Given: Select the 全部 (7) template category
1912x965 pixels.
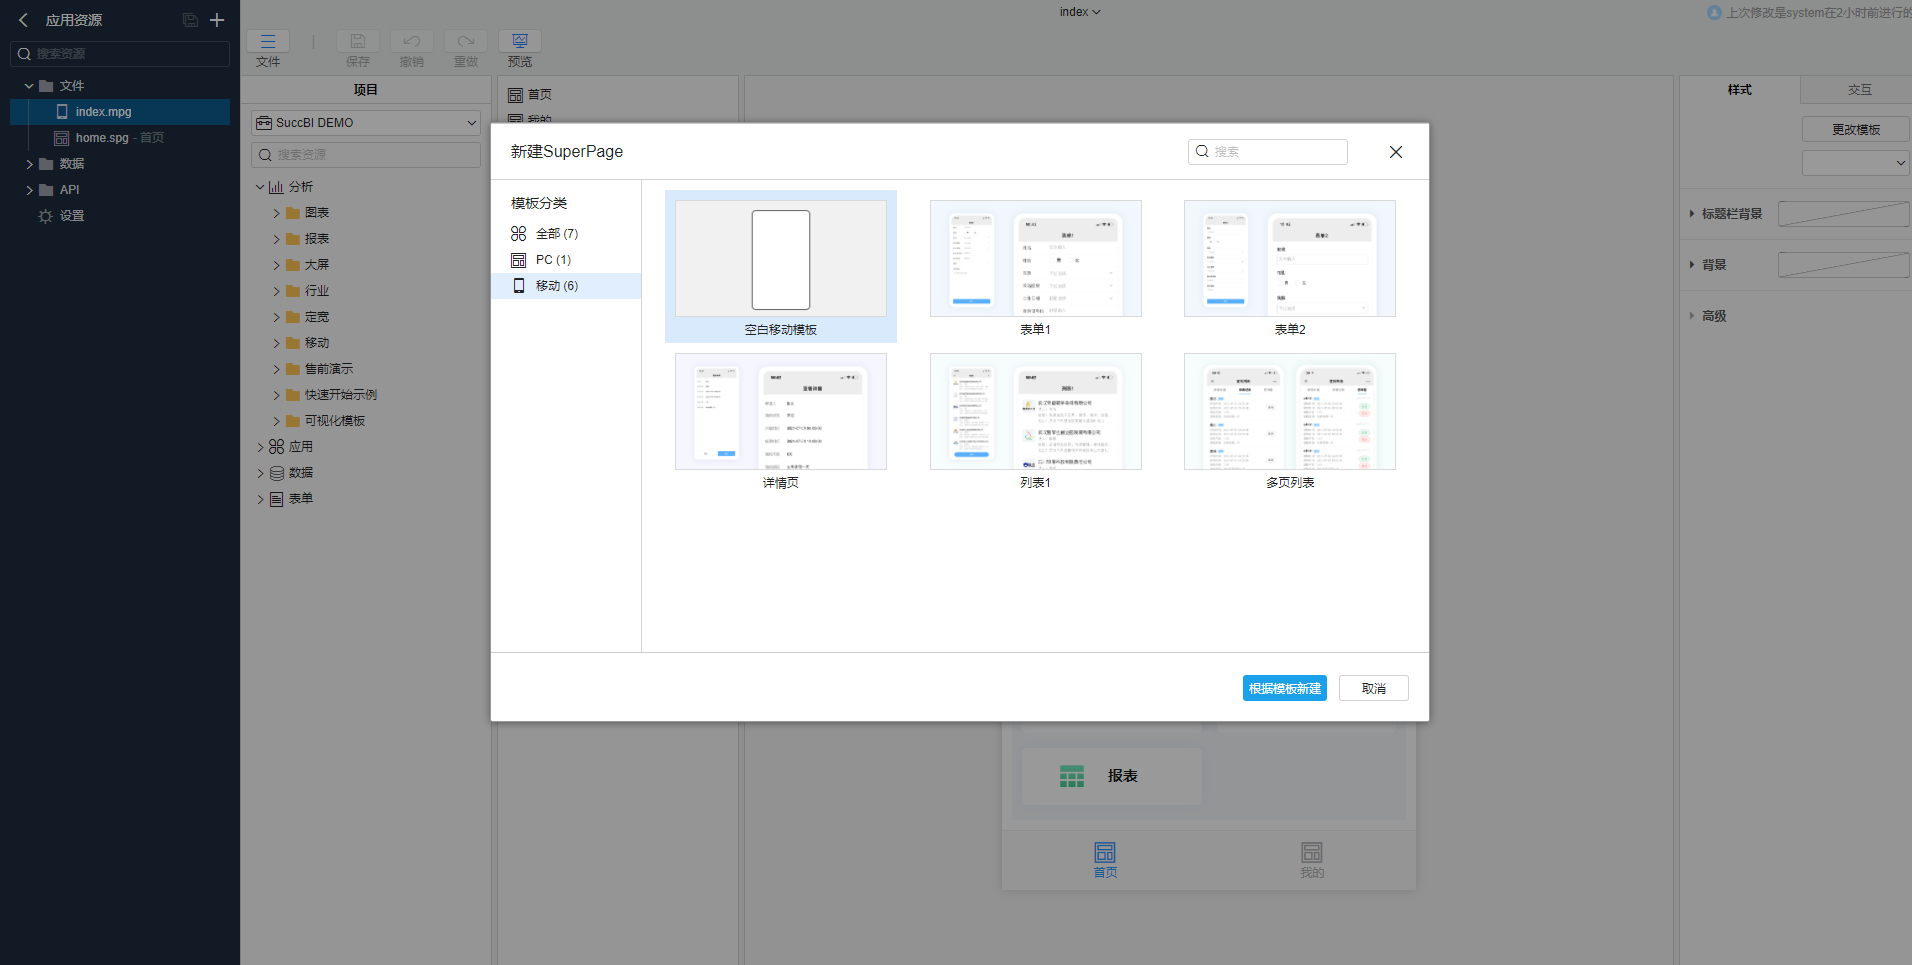Looking at the screenshot, I should pos(557,234).
